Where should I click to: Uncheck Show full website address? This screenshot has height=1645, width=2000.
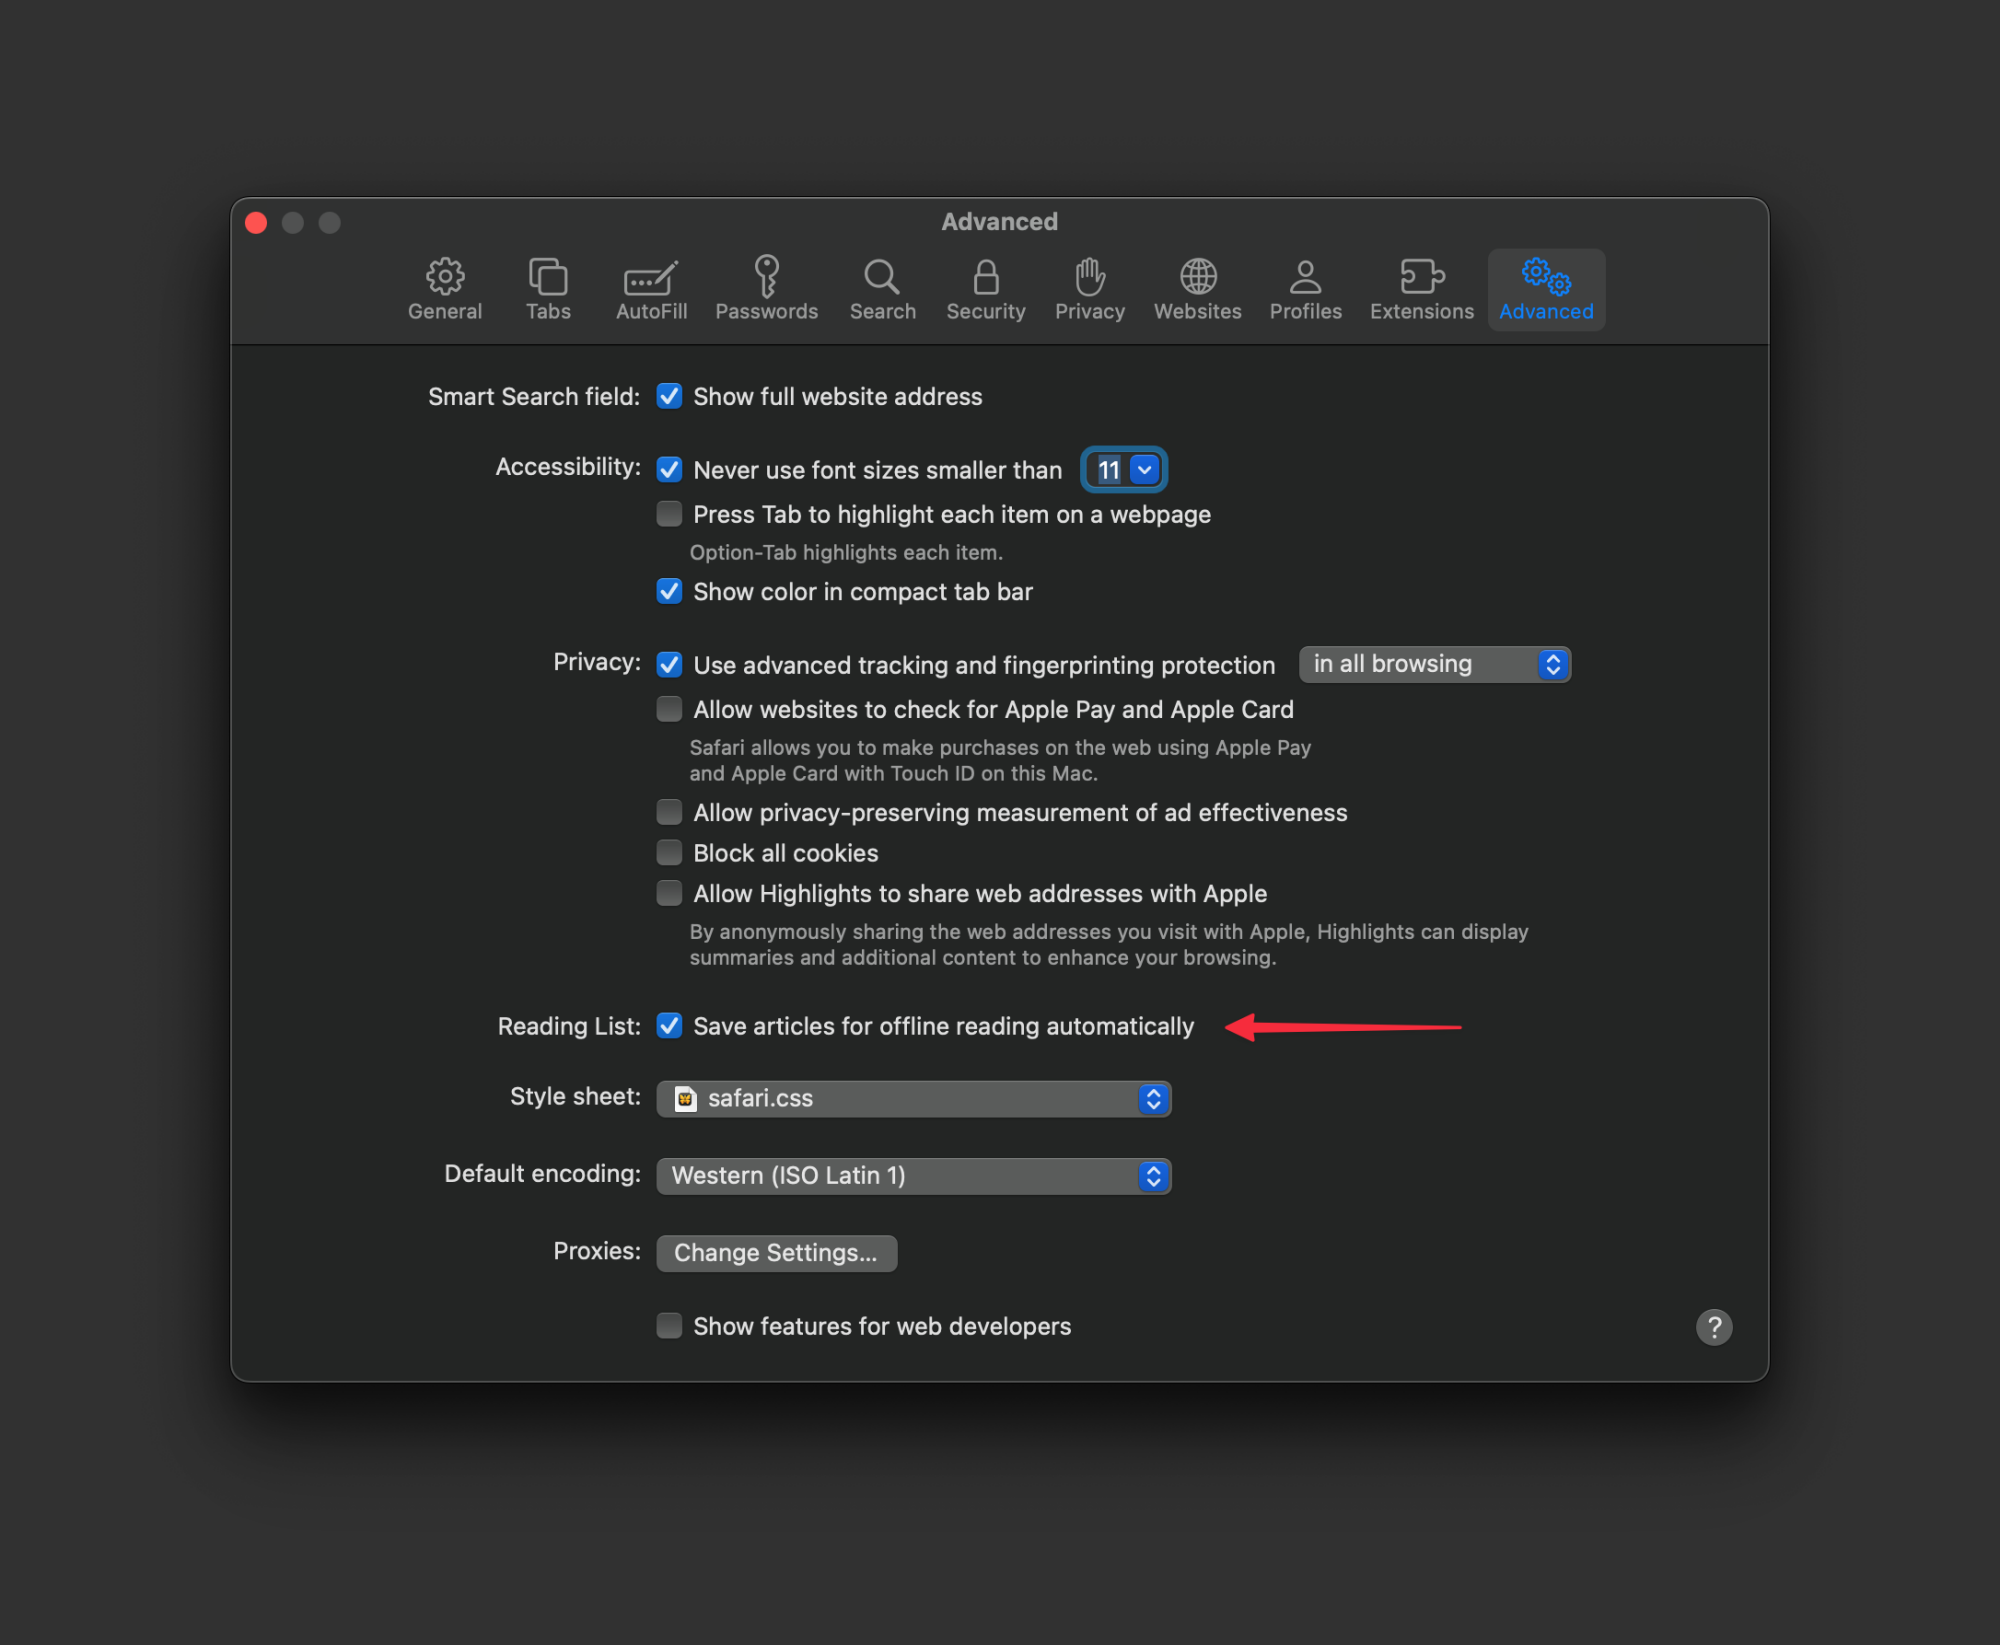[x=669, y=396]
